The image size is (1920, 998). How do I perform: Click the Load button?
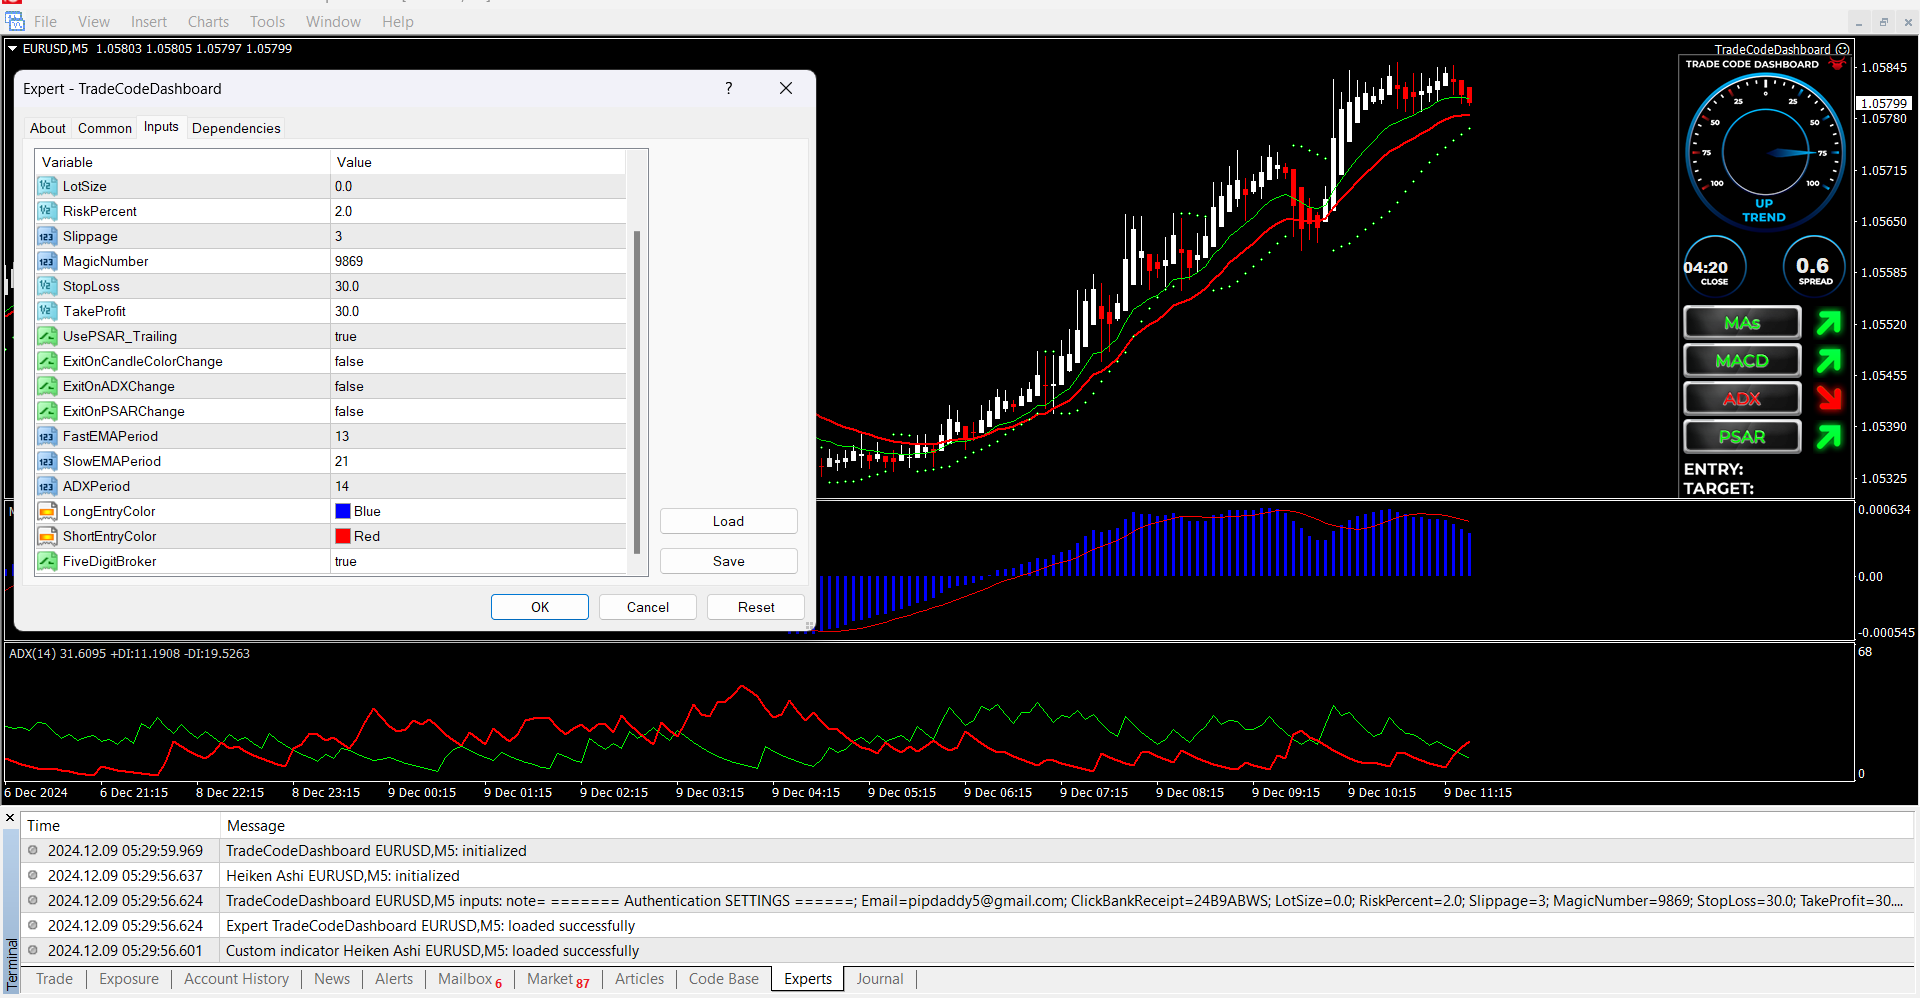pyautogui.click(x=728, y=521)
